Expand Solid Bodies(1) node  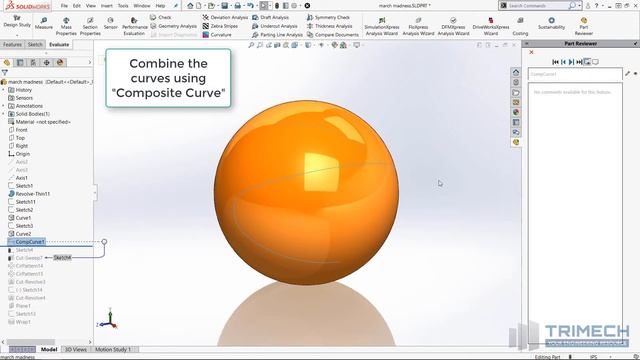(x=4, y=114)
